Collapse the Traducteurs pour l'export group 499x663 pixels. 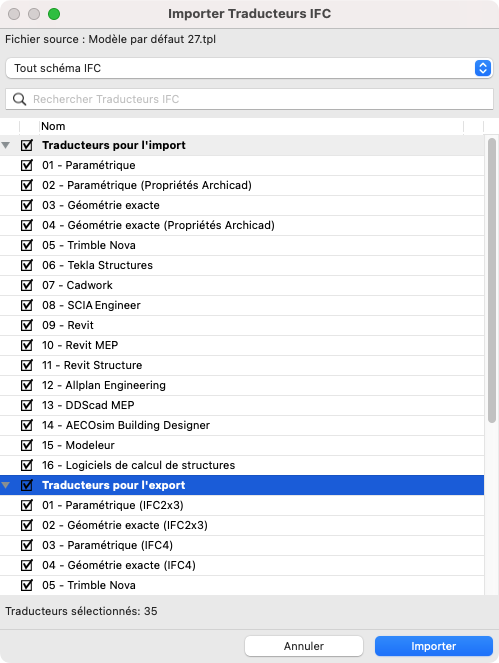click(6, 485)
